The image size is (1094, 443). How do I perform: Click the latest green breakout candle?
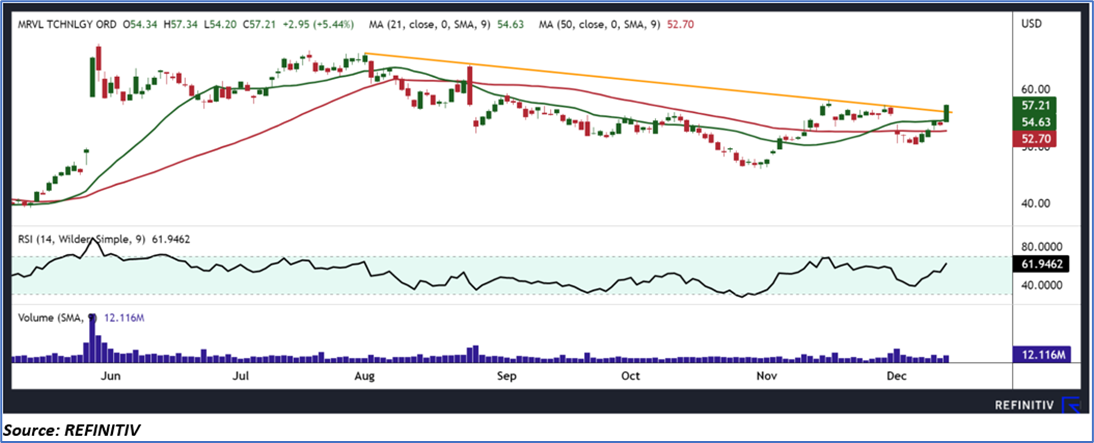(x=946, y=113)
